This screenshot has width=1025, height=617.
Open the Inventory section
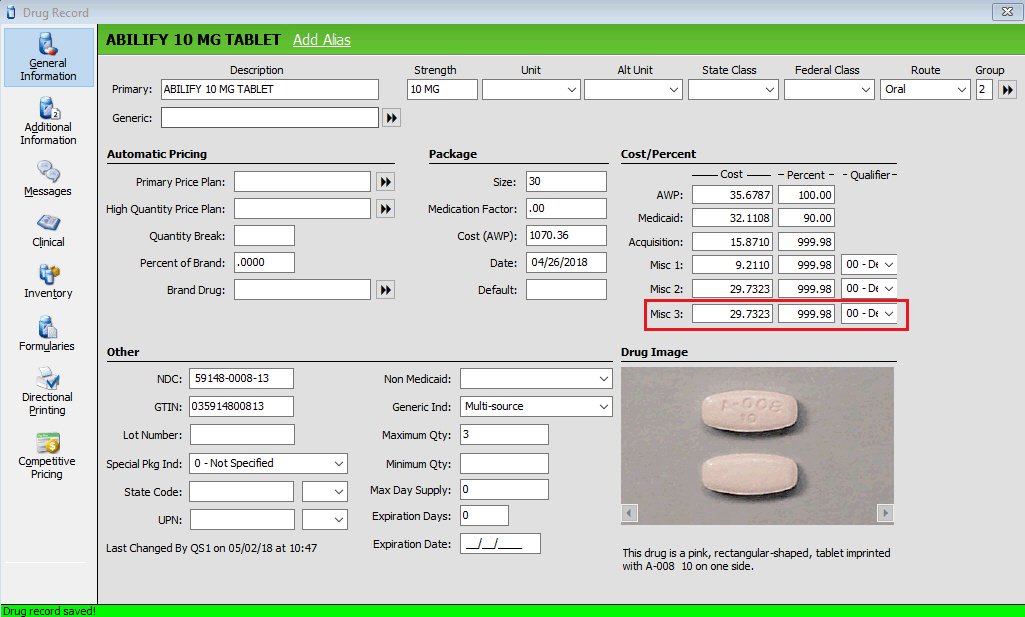(48, 282)
